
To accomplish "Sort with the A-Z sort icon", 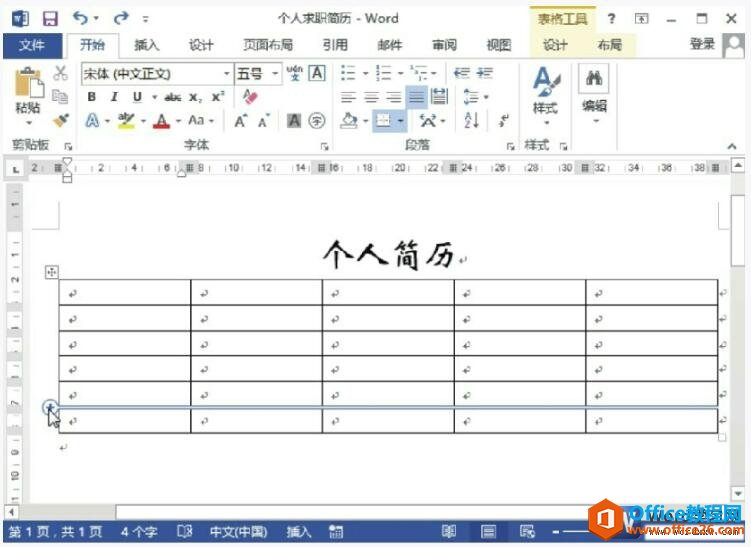I will [471, 120].
